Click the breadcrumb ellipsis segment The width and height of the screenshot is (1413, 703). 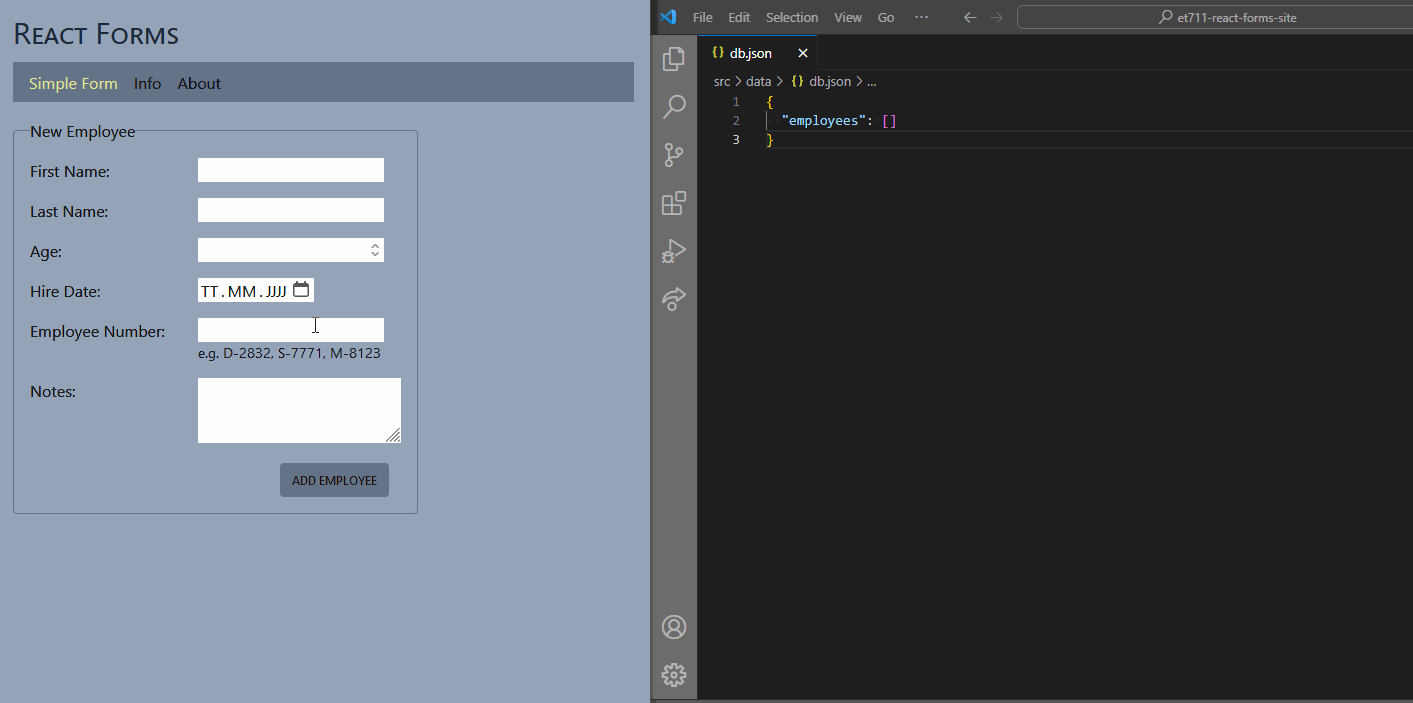871,81
